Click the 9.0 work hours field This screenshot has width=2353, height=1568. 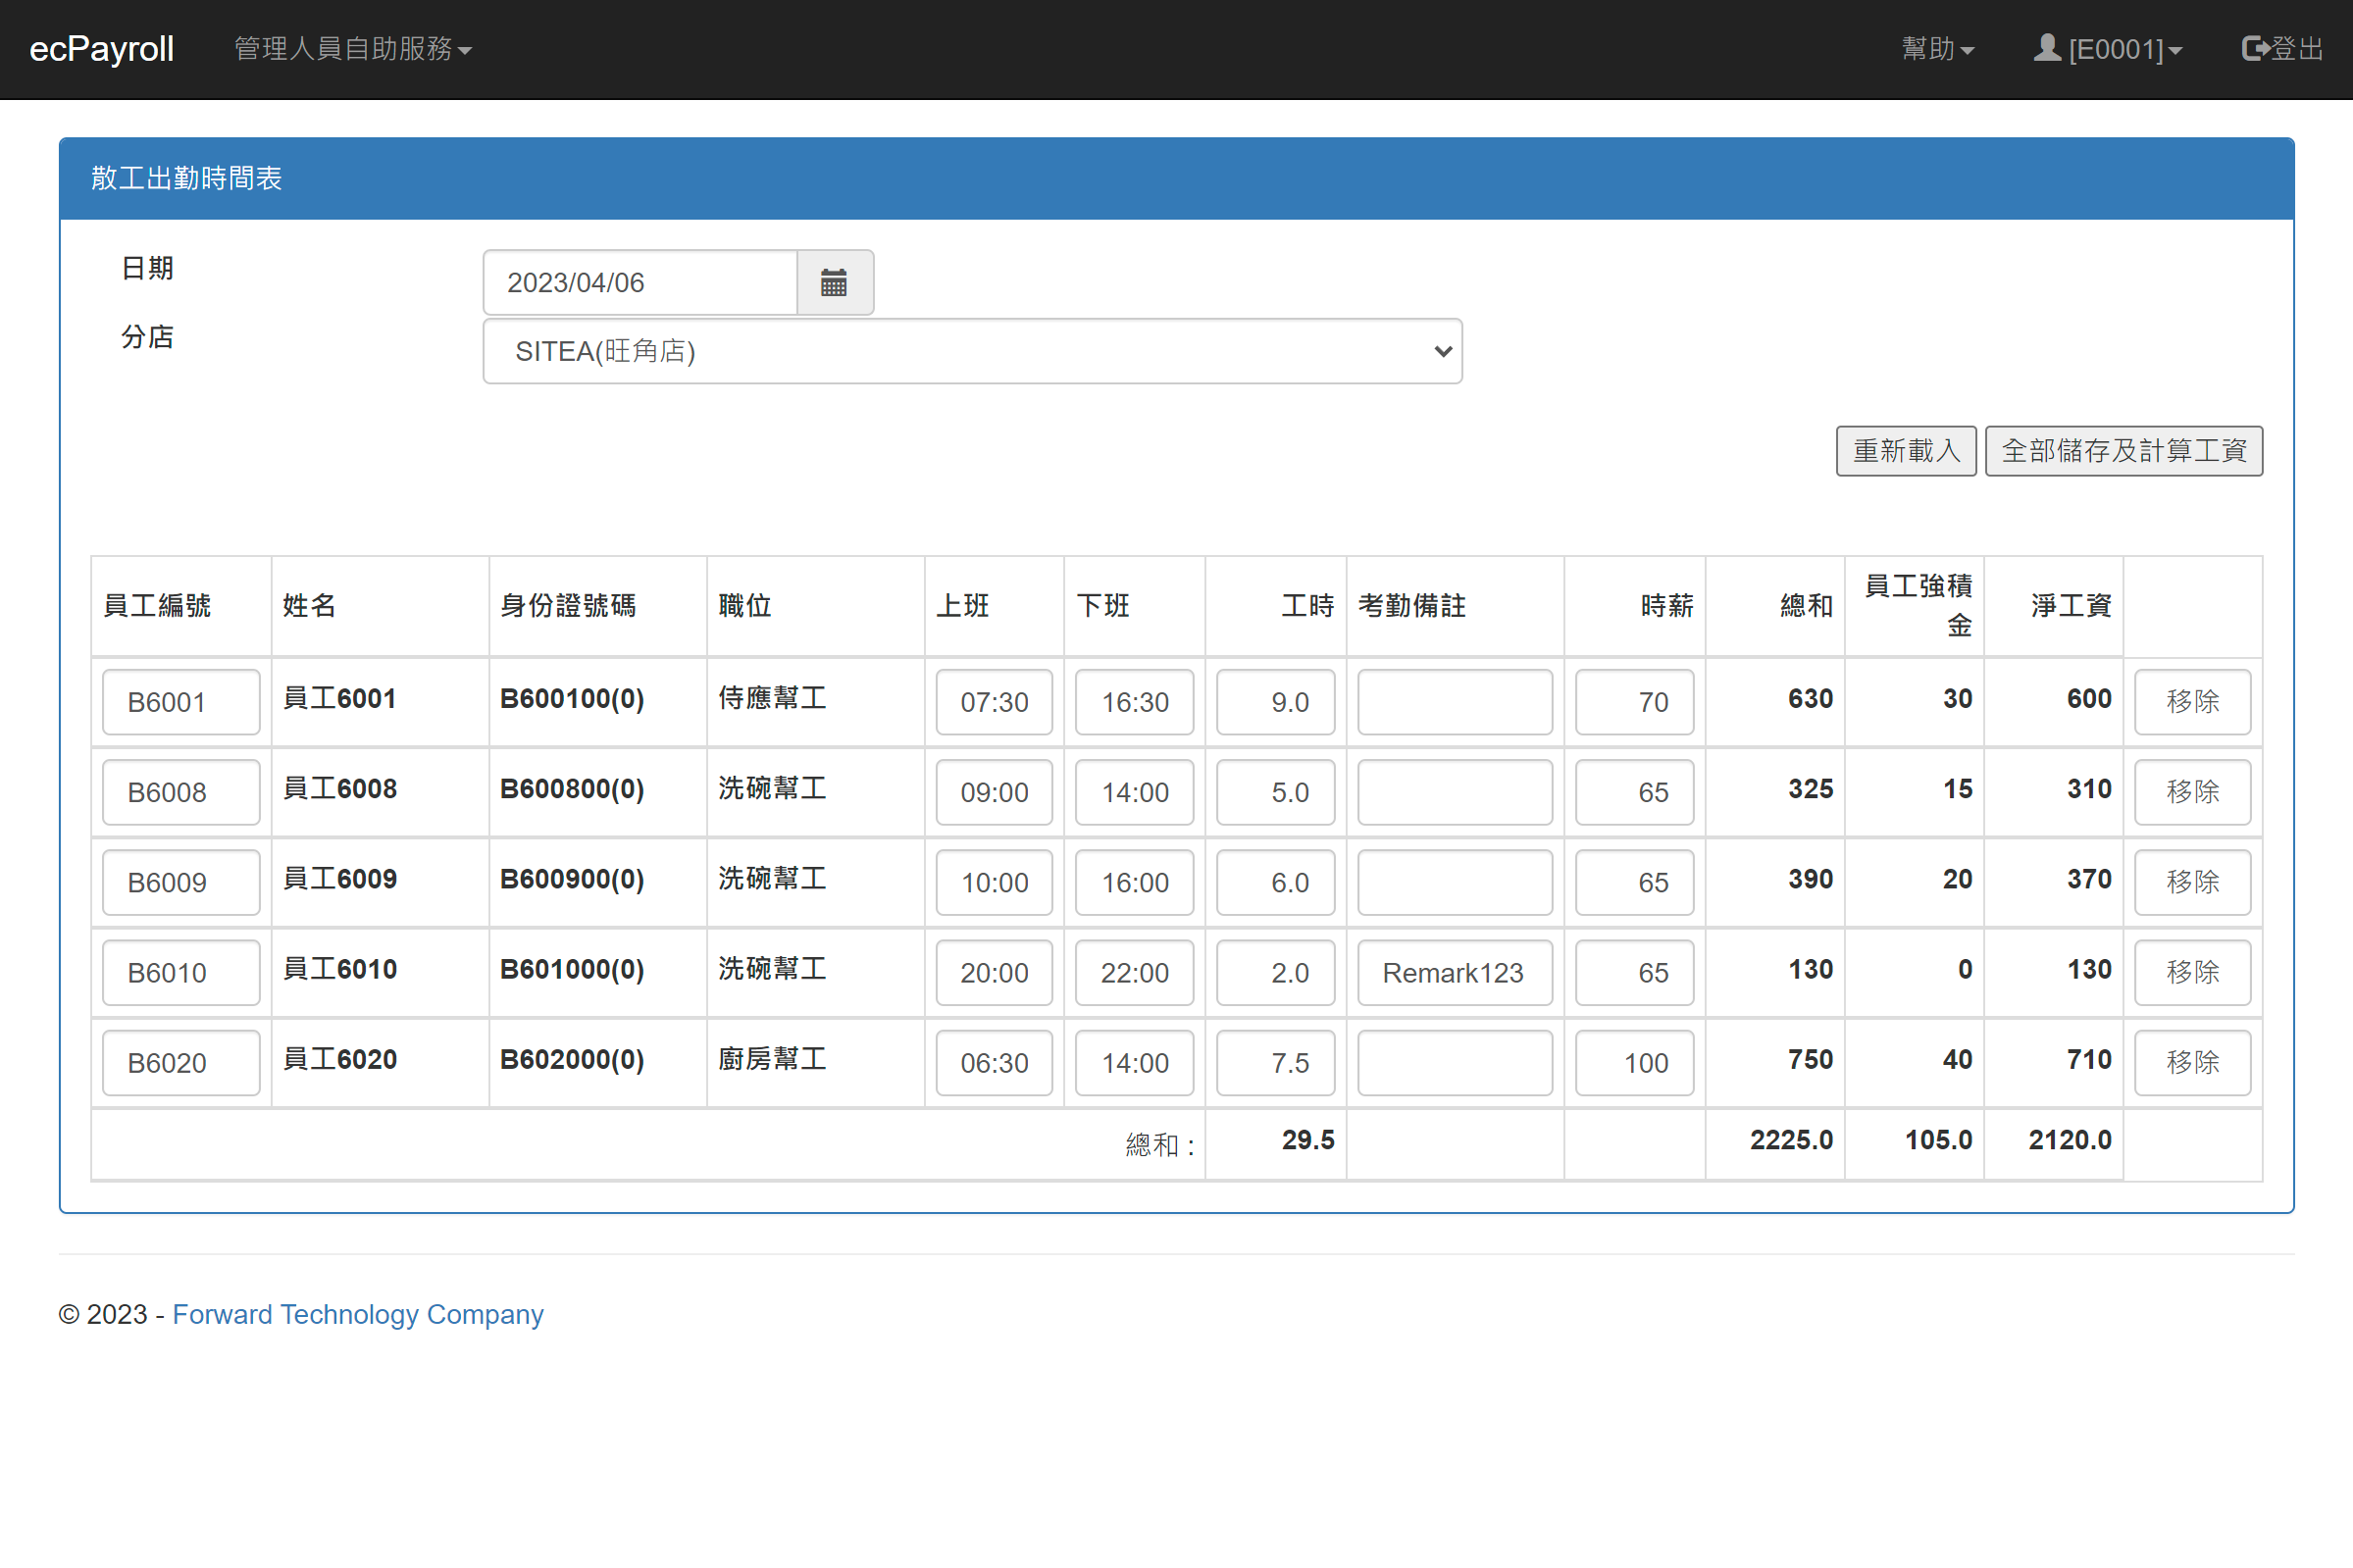tap(1275, 702)
